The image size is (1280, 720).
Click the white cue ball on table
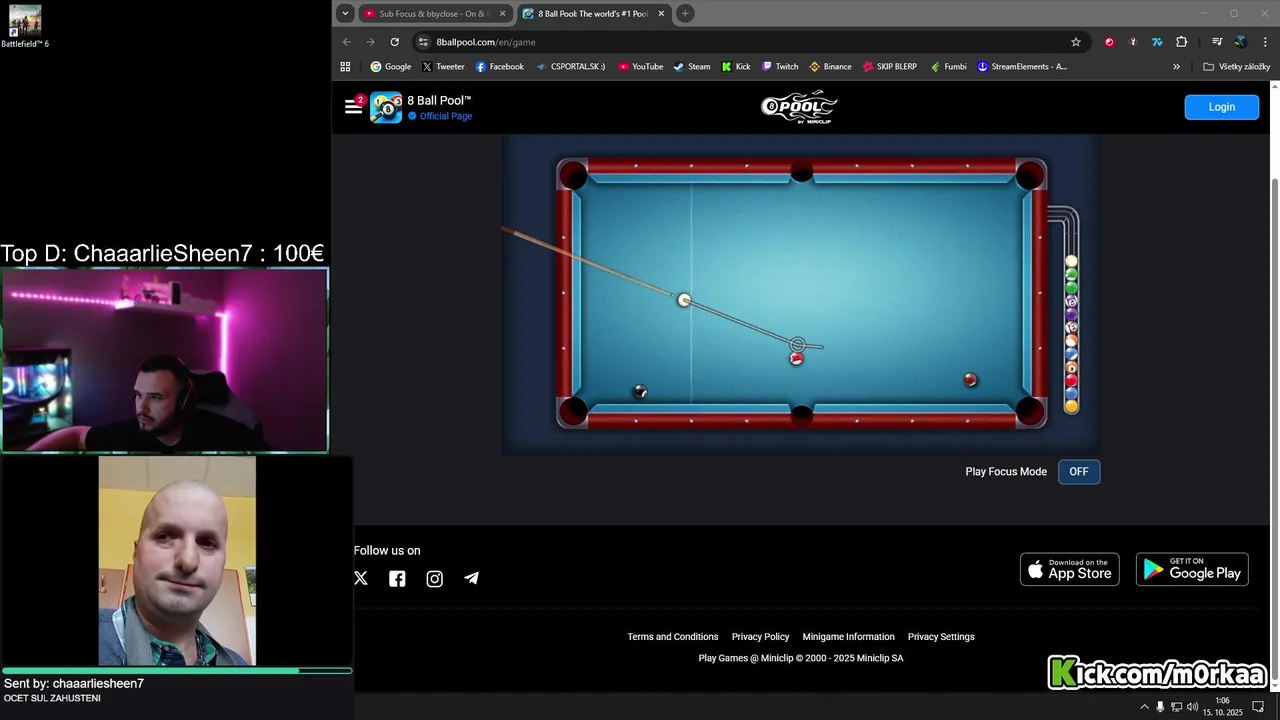click(684, 300)
